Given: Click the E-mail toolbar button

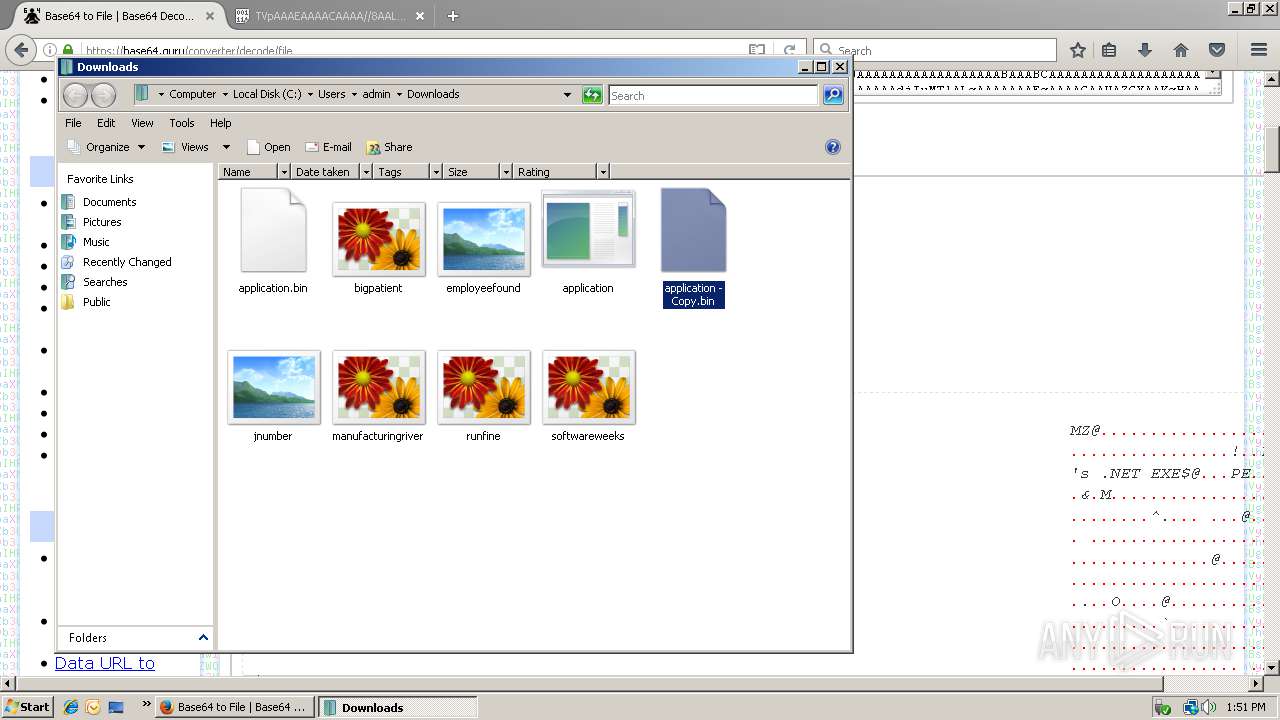Looking at the screenshot, I should tap(328, 147).
